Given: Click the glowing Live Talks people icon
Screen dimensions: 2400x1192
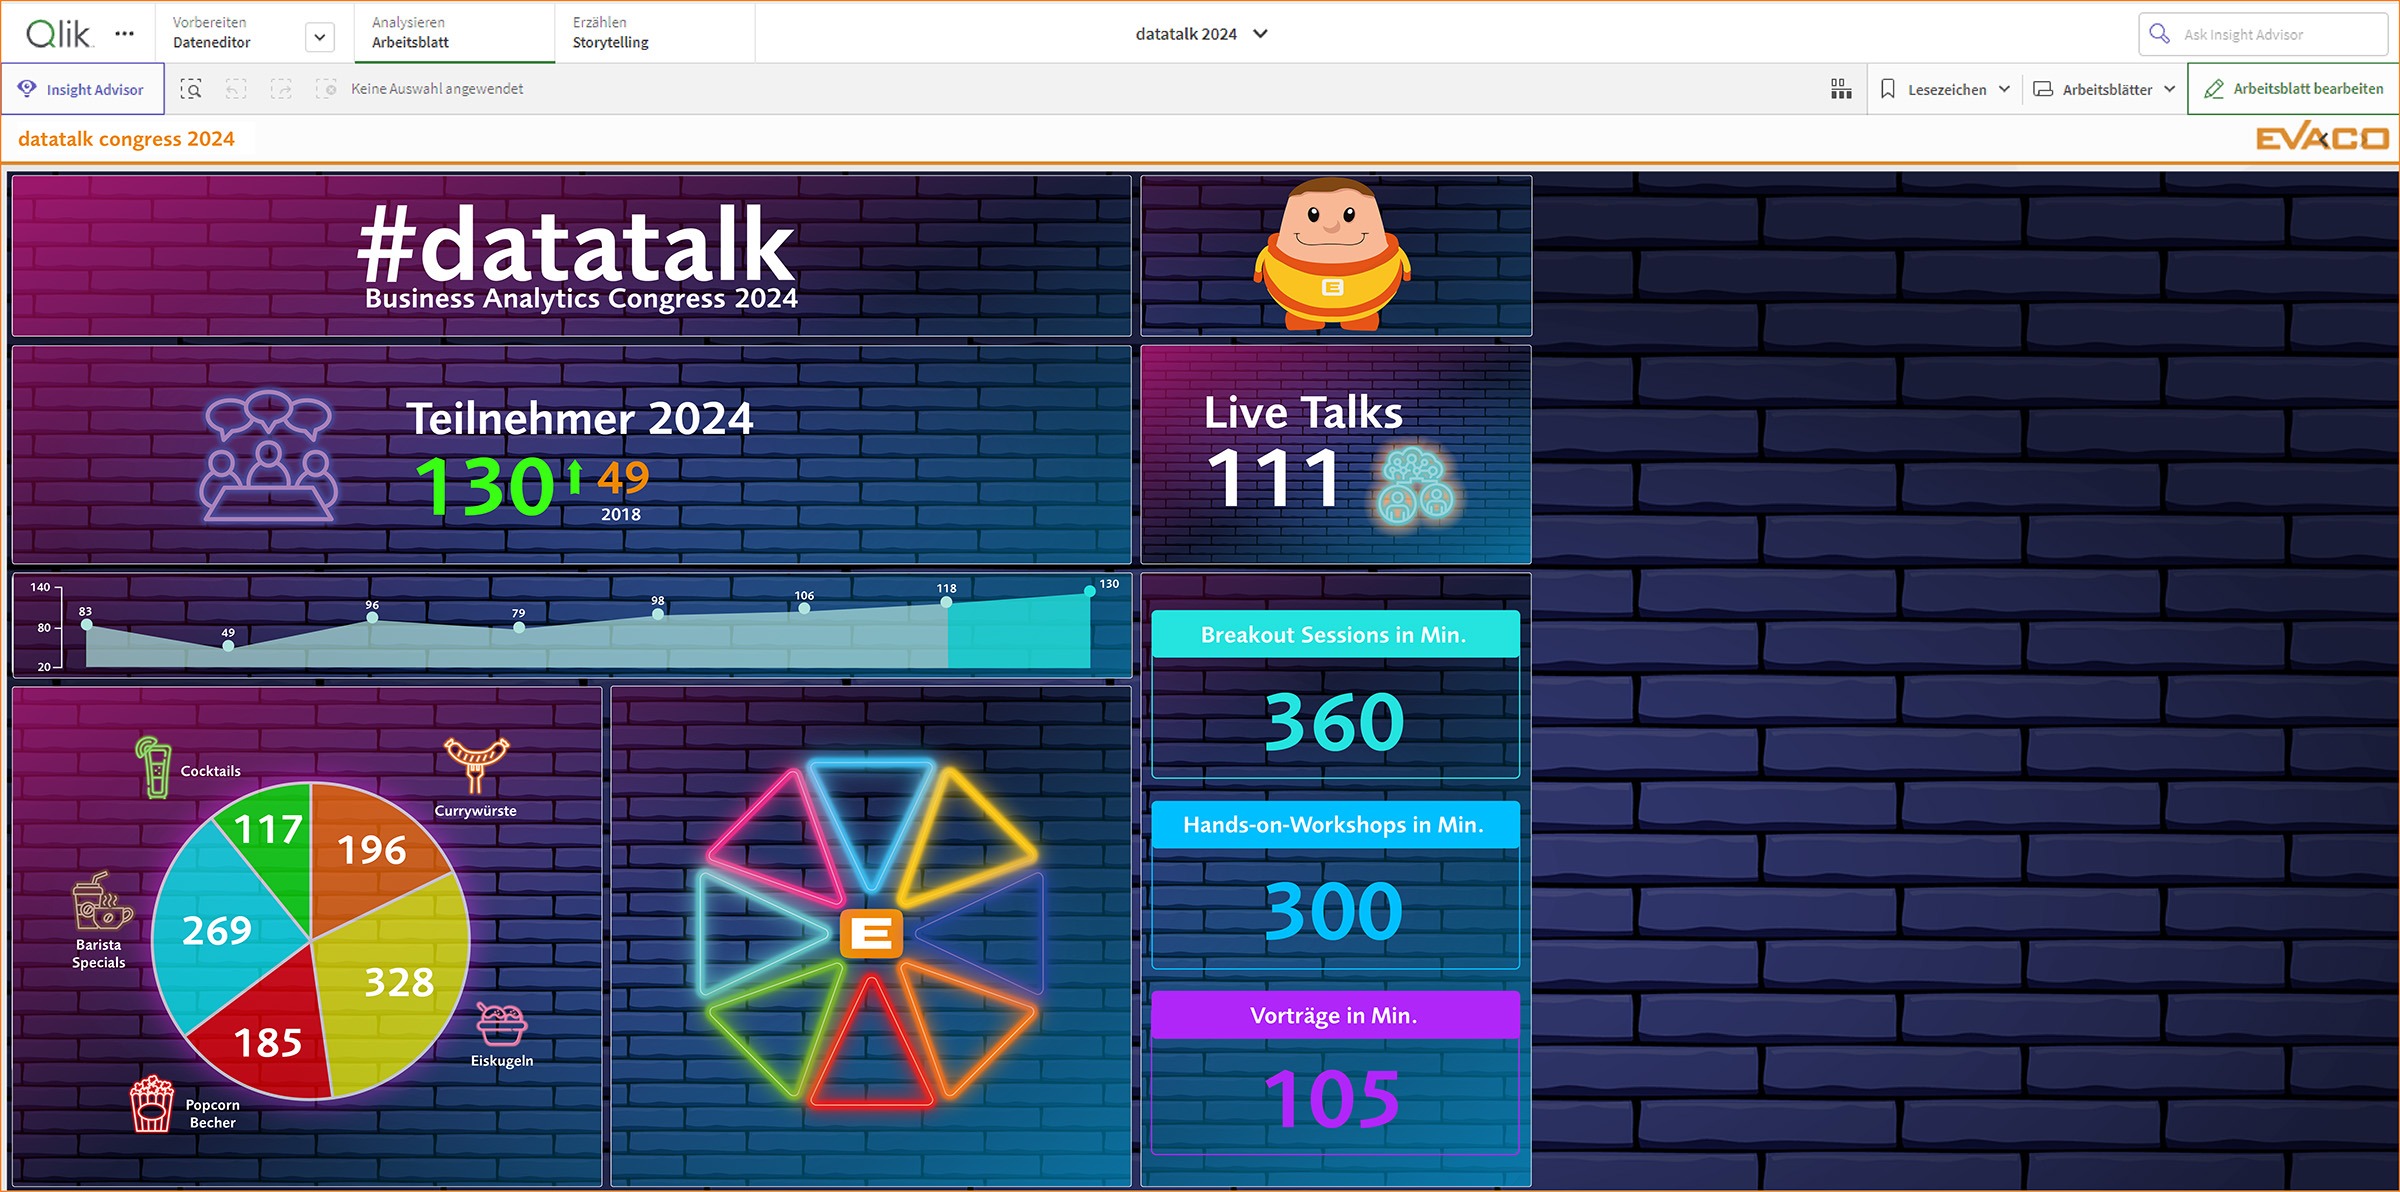Looking at the screenshot, I should pos(1414,486).
